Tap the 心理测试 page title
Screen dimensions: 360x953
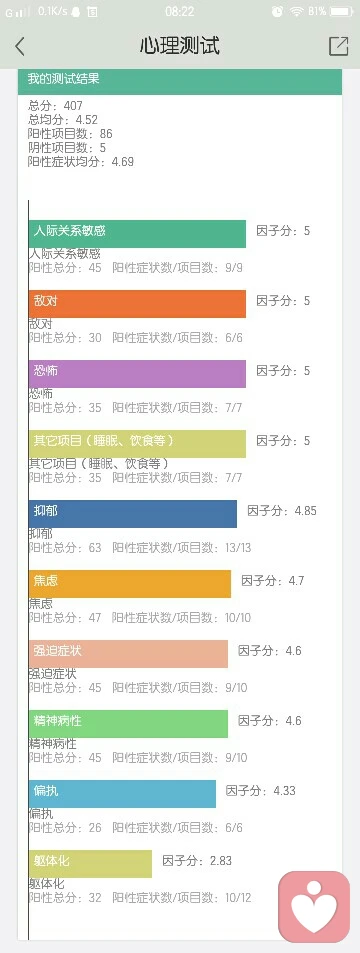pos(179,46)
